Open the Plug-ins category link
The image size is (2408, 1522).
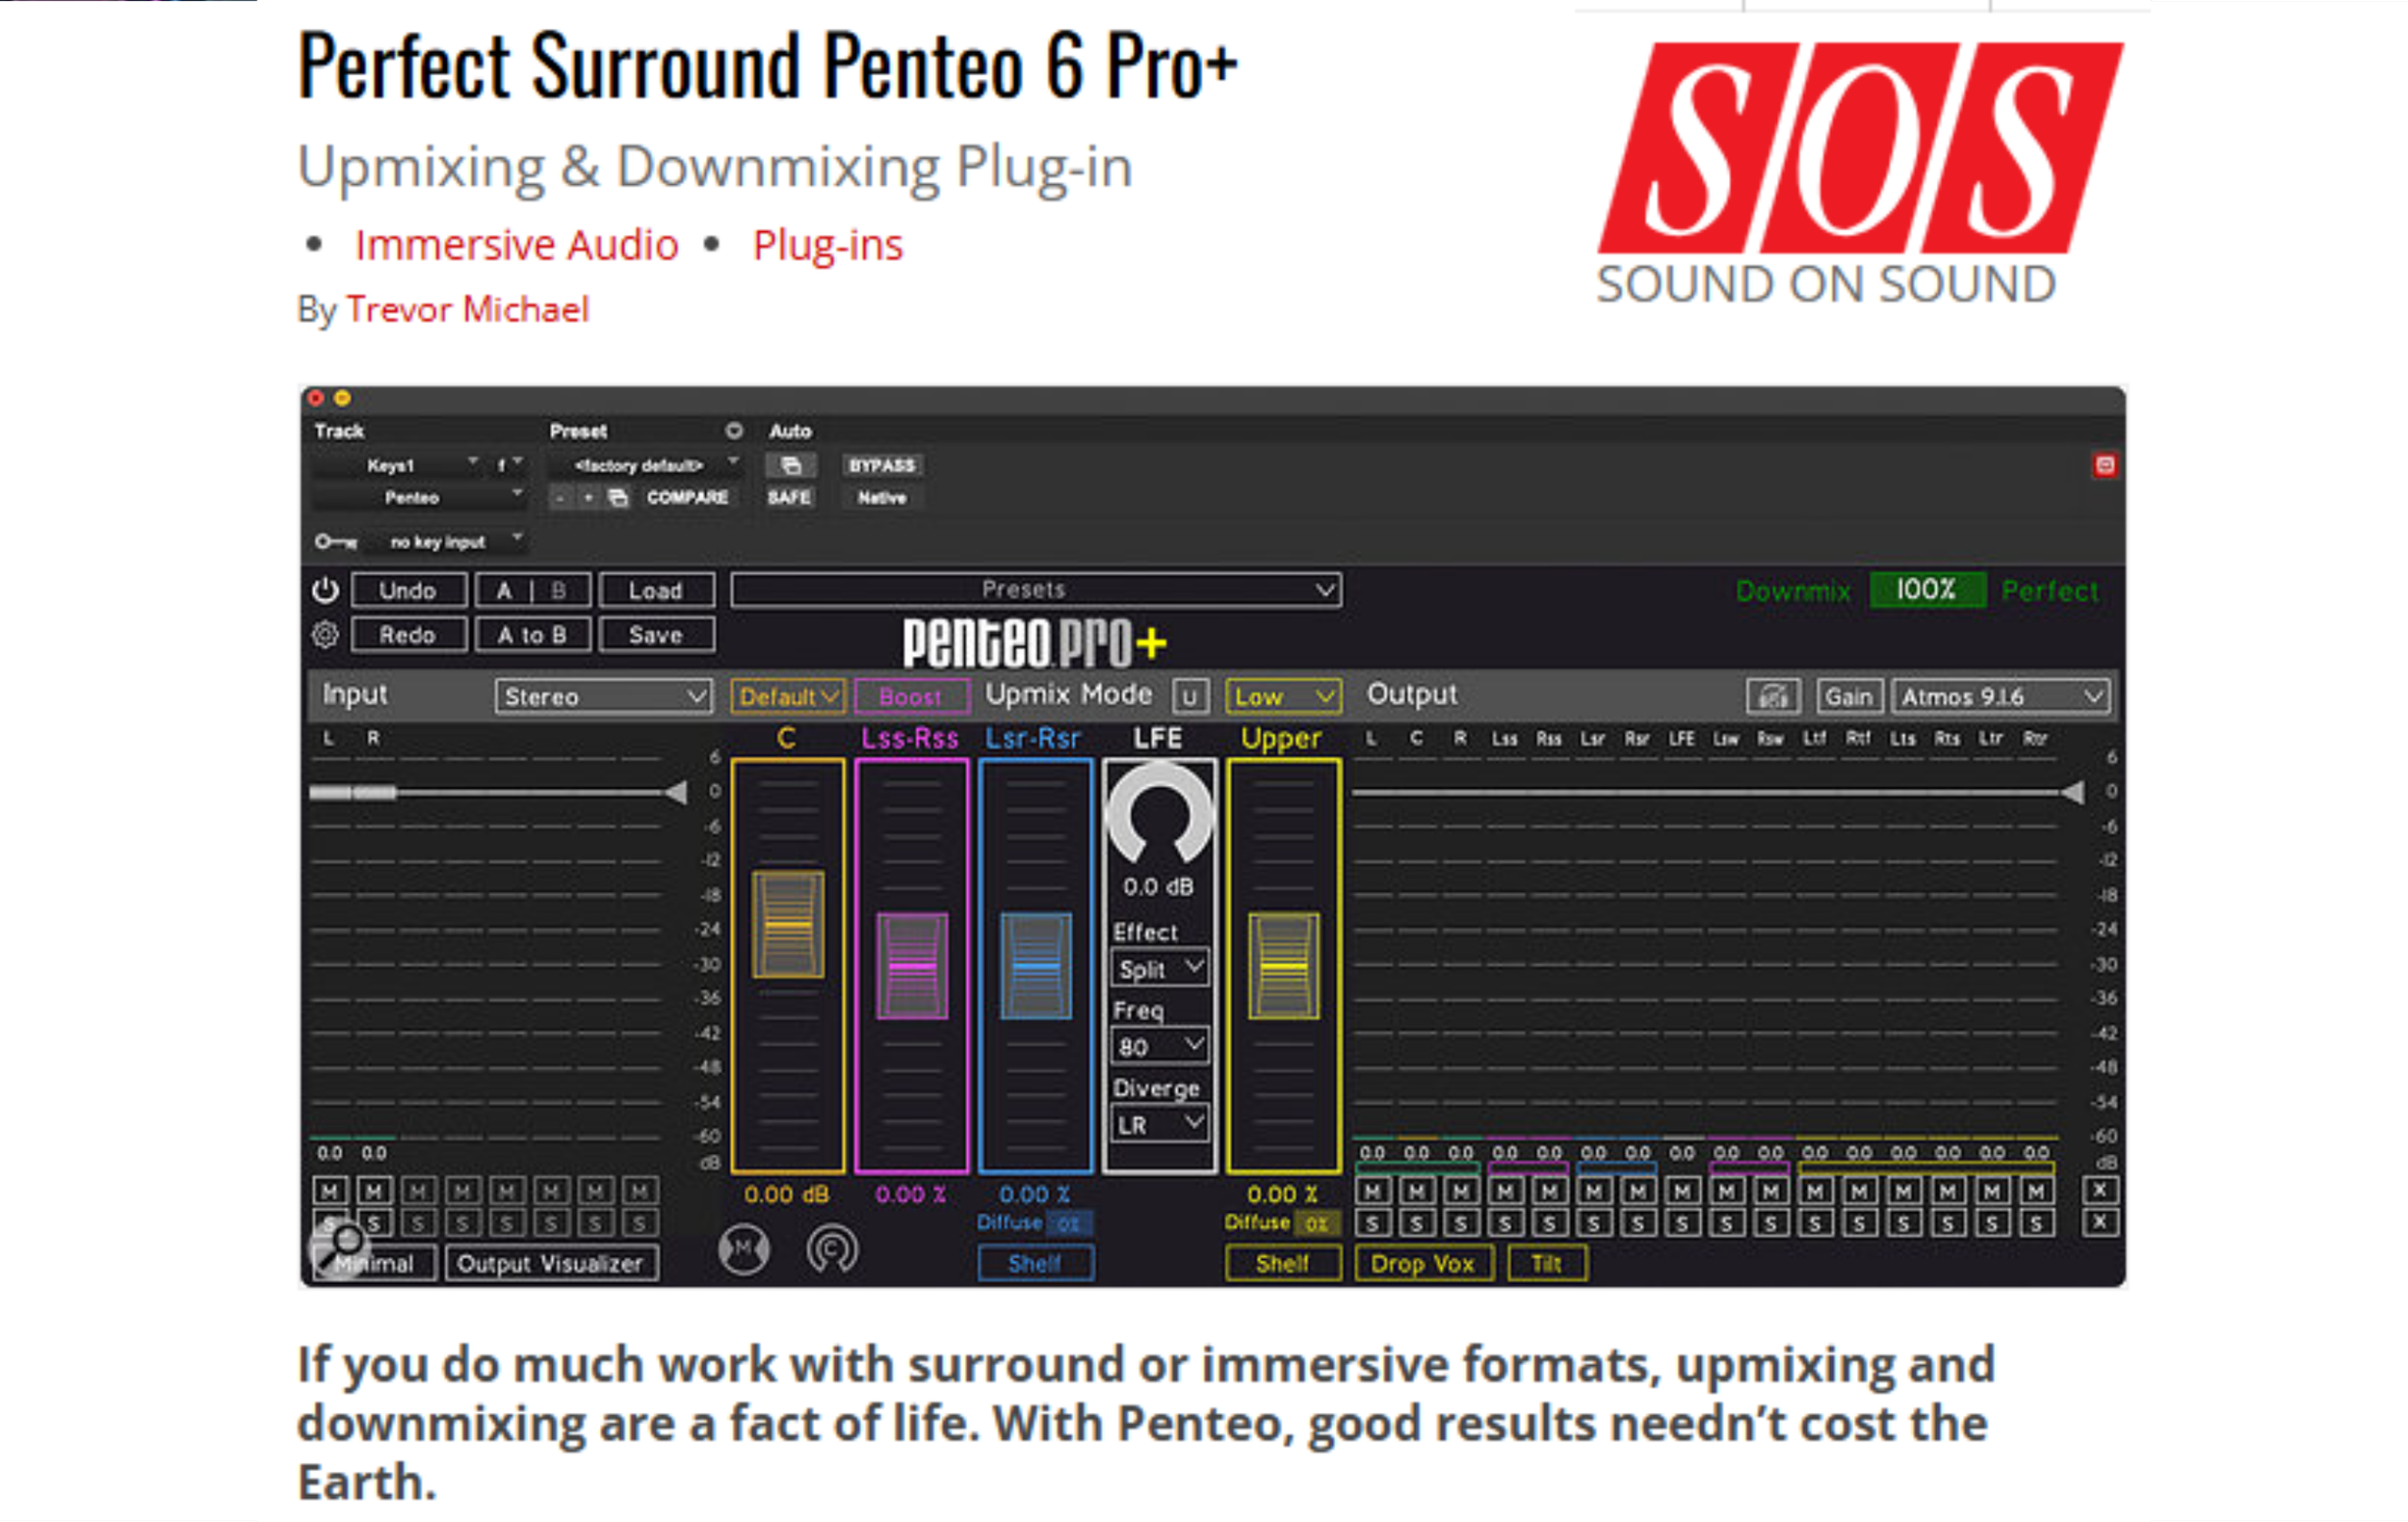[x=827, y=245]
